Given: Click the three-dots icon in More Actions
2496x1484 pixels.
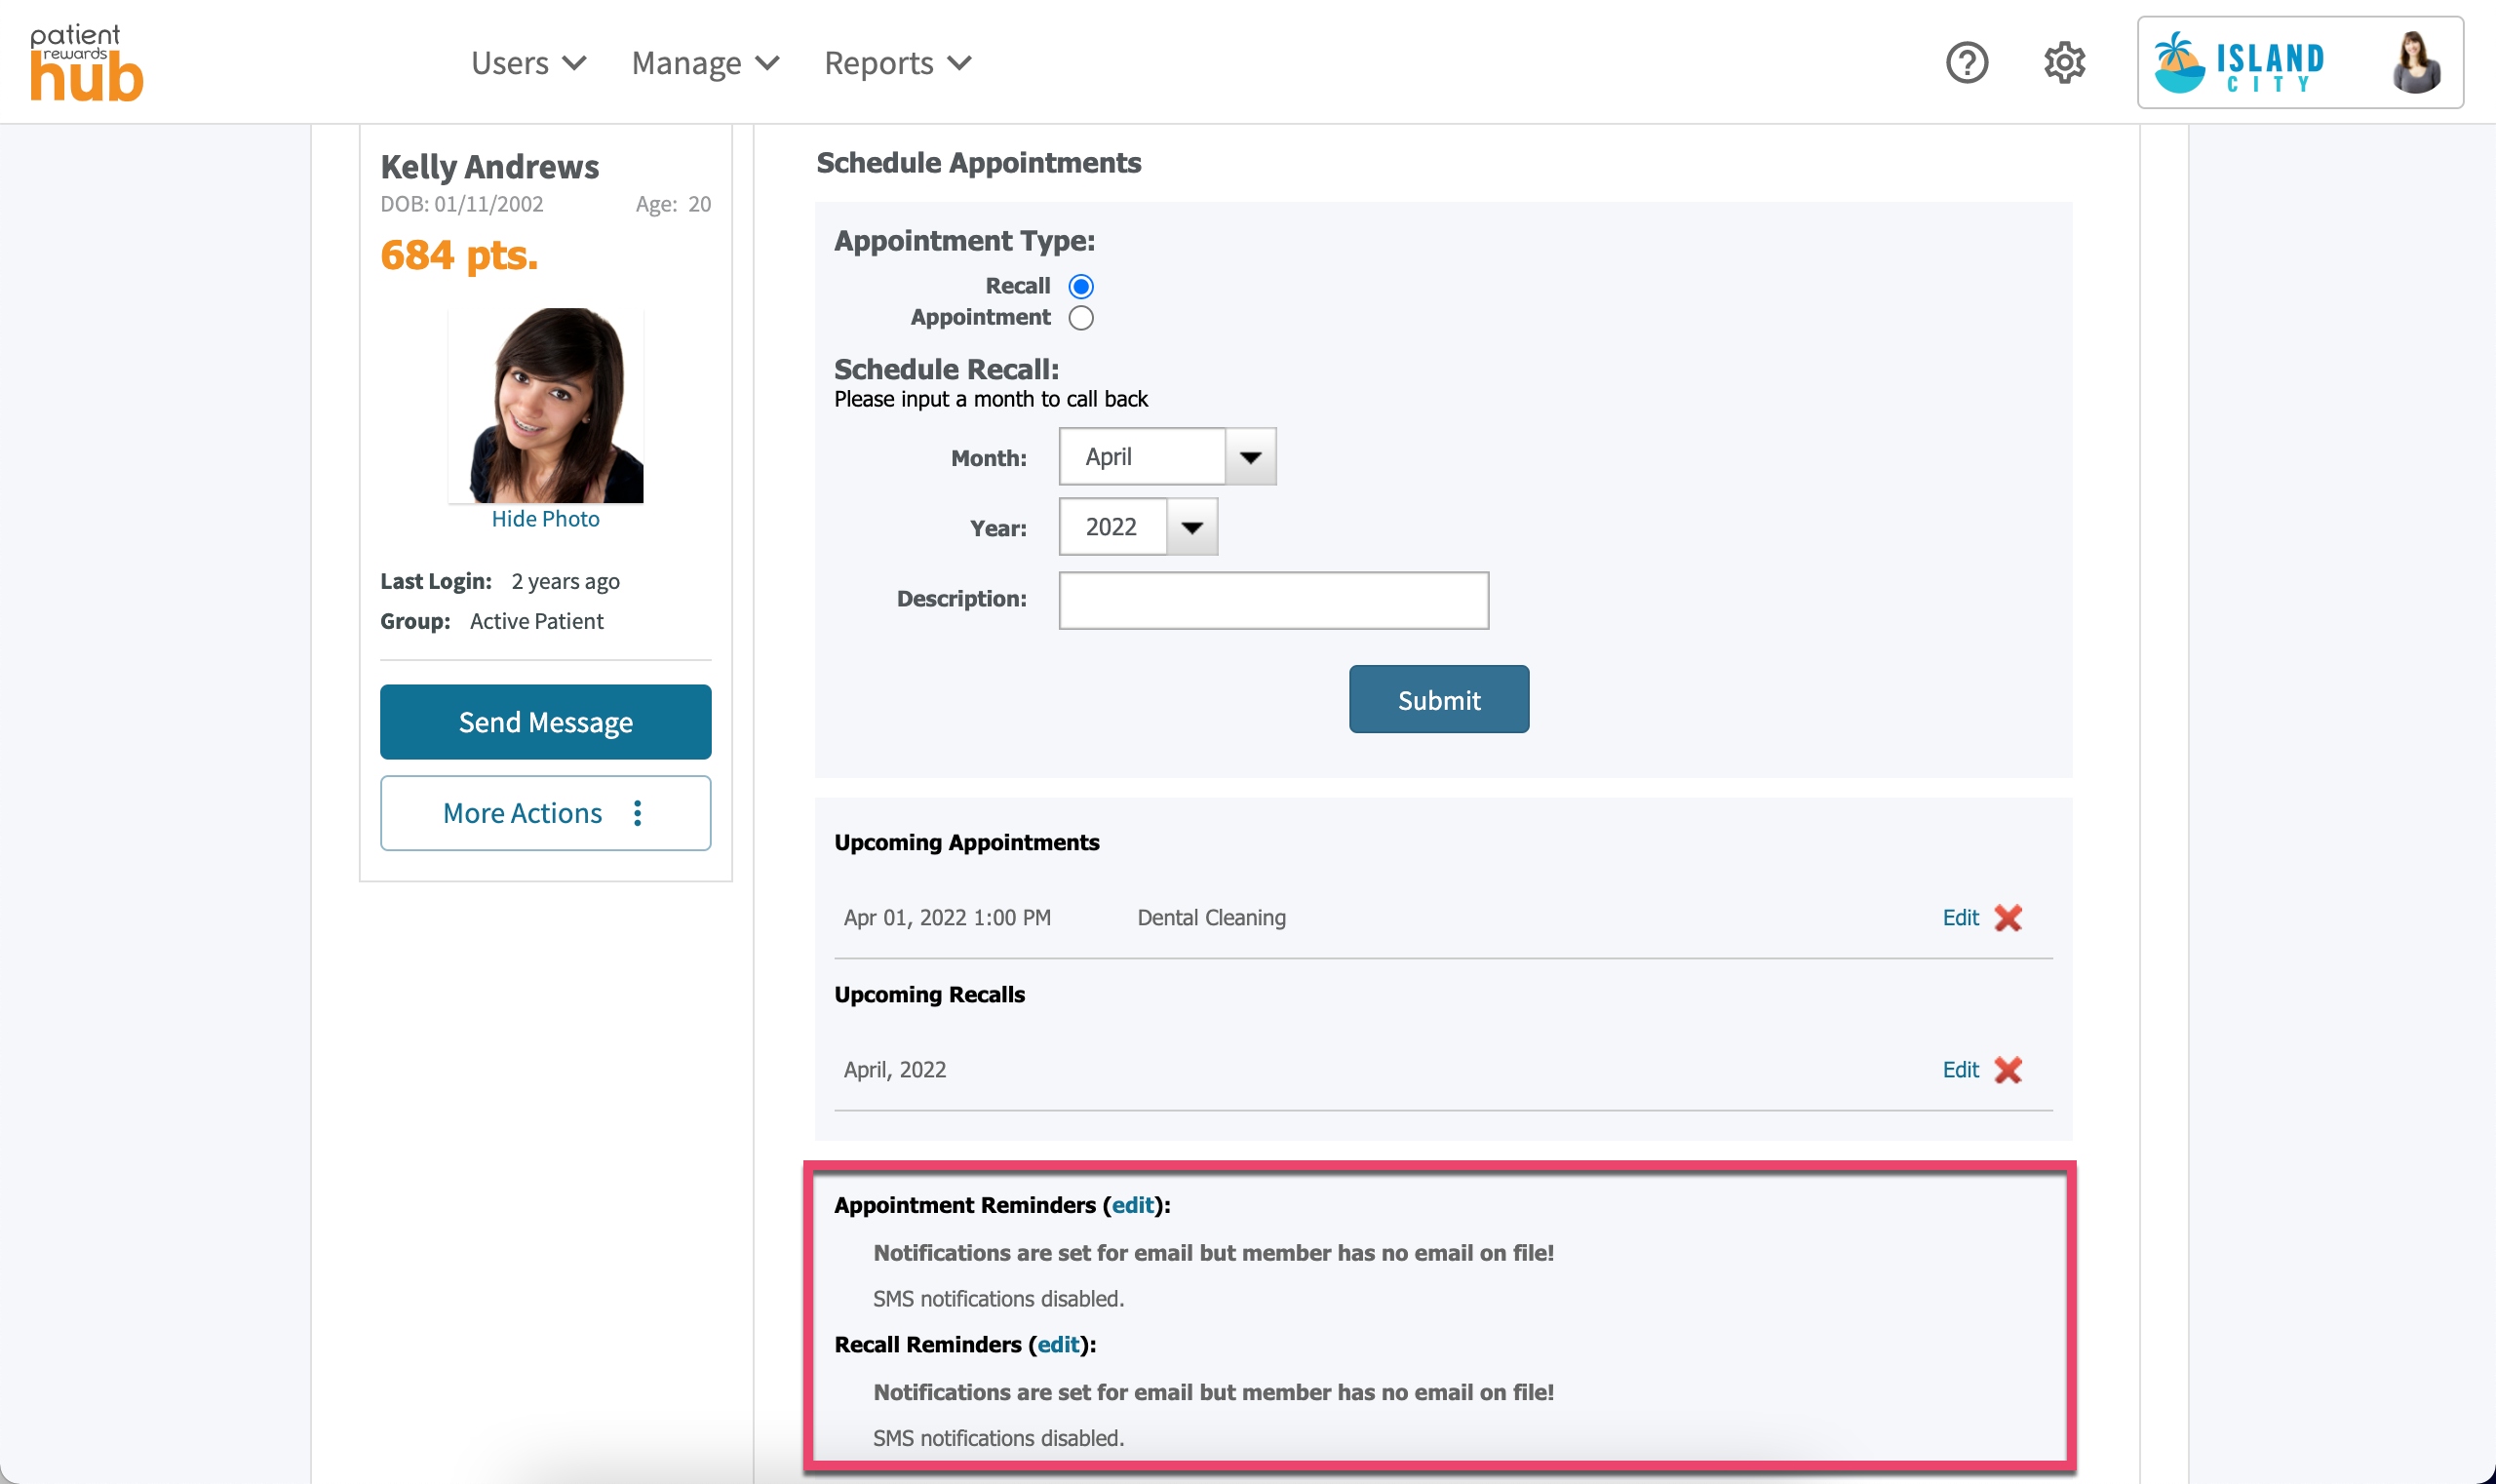Looking at the screenshot, I should (x=637, y=813).
